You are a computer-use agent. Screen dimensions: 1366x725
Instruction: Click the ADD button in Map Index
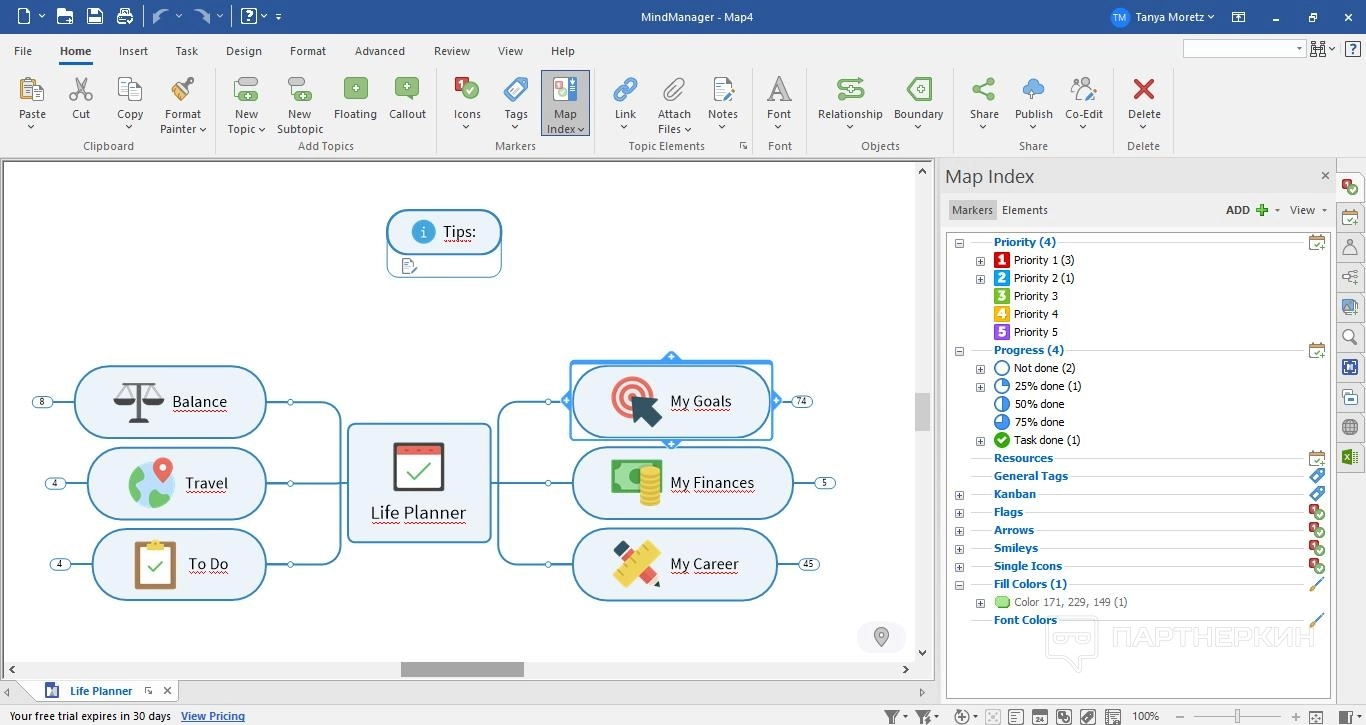(1246, 210)
